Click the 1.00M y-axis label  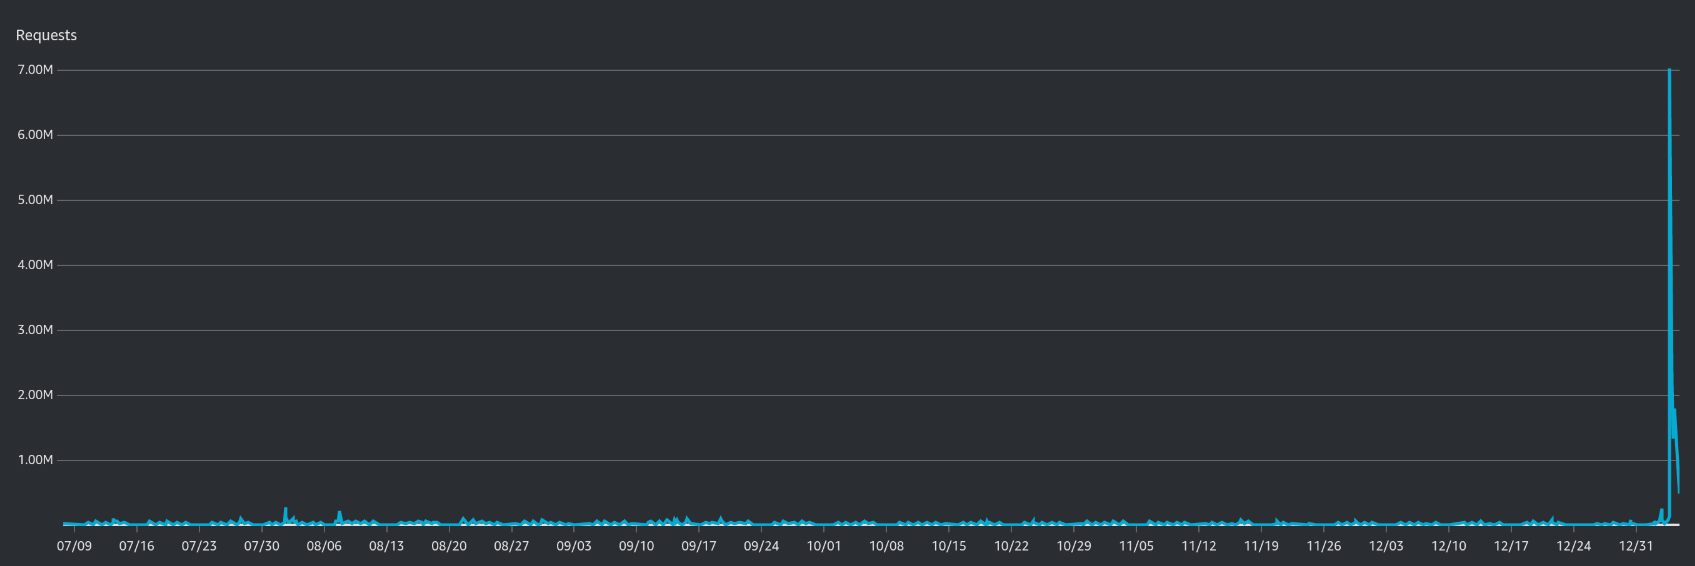click(x=35, y=460)
